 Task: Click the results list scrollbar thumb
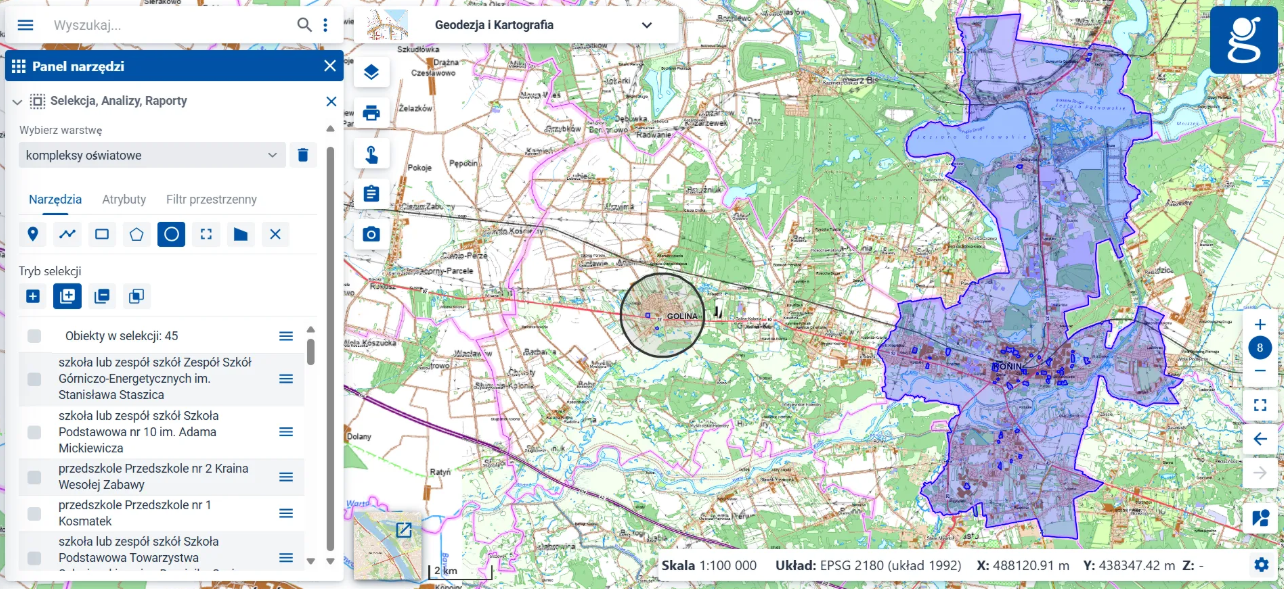(311, 351)
